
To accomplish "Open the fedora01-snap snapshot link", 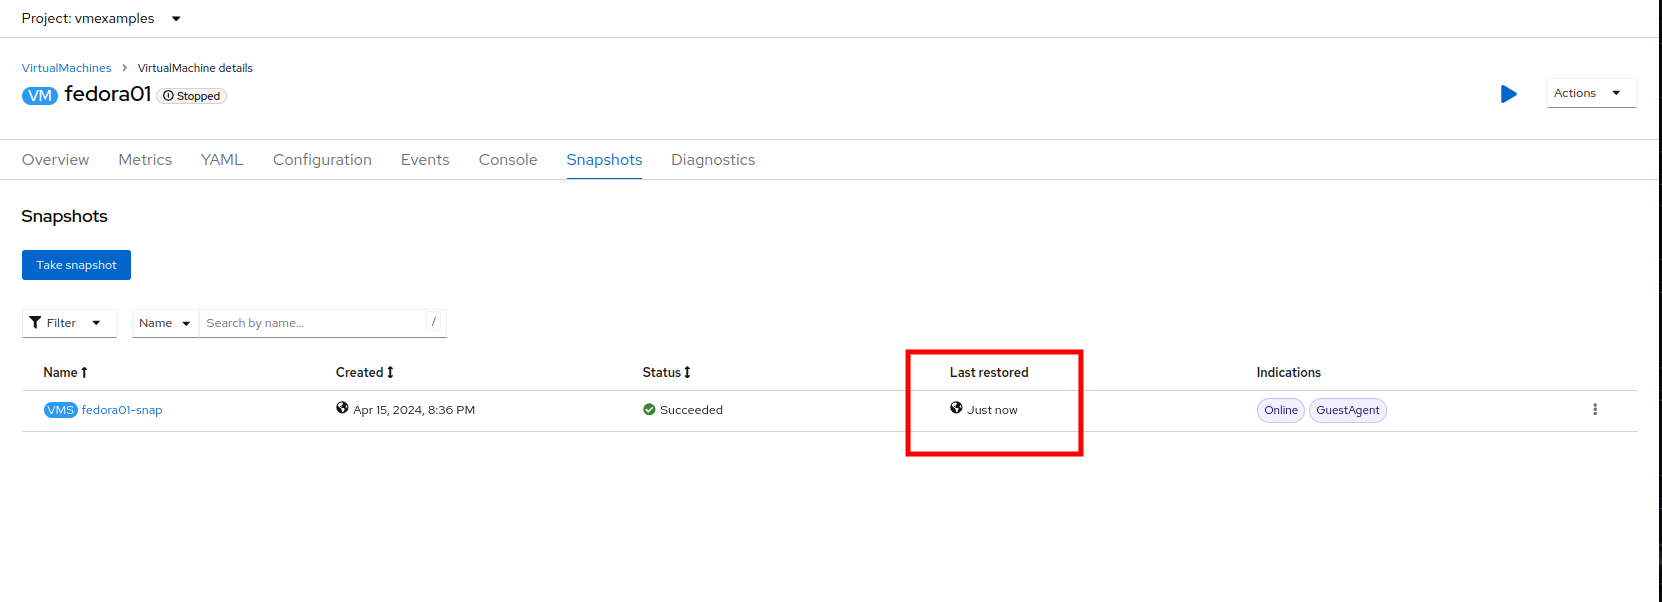I will [122, 410].
